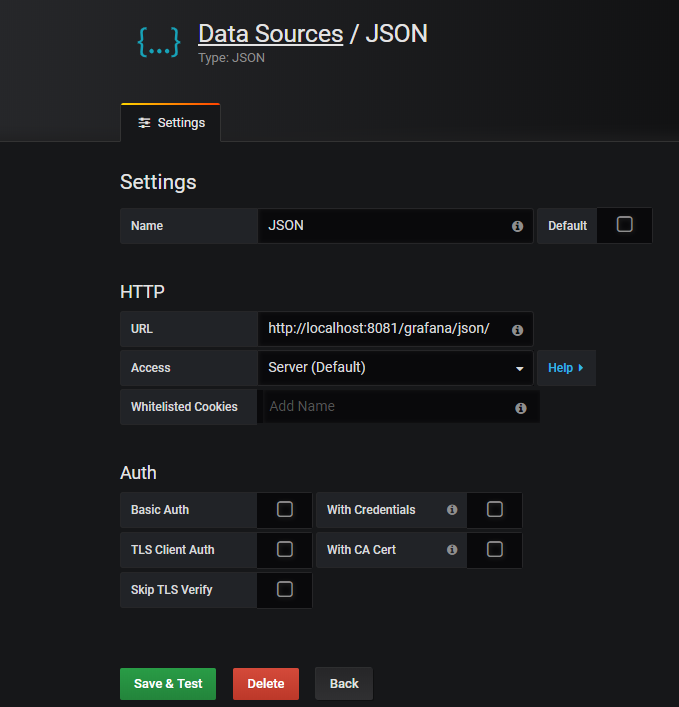Click the Save & Test button

pos(168,684)
